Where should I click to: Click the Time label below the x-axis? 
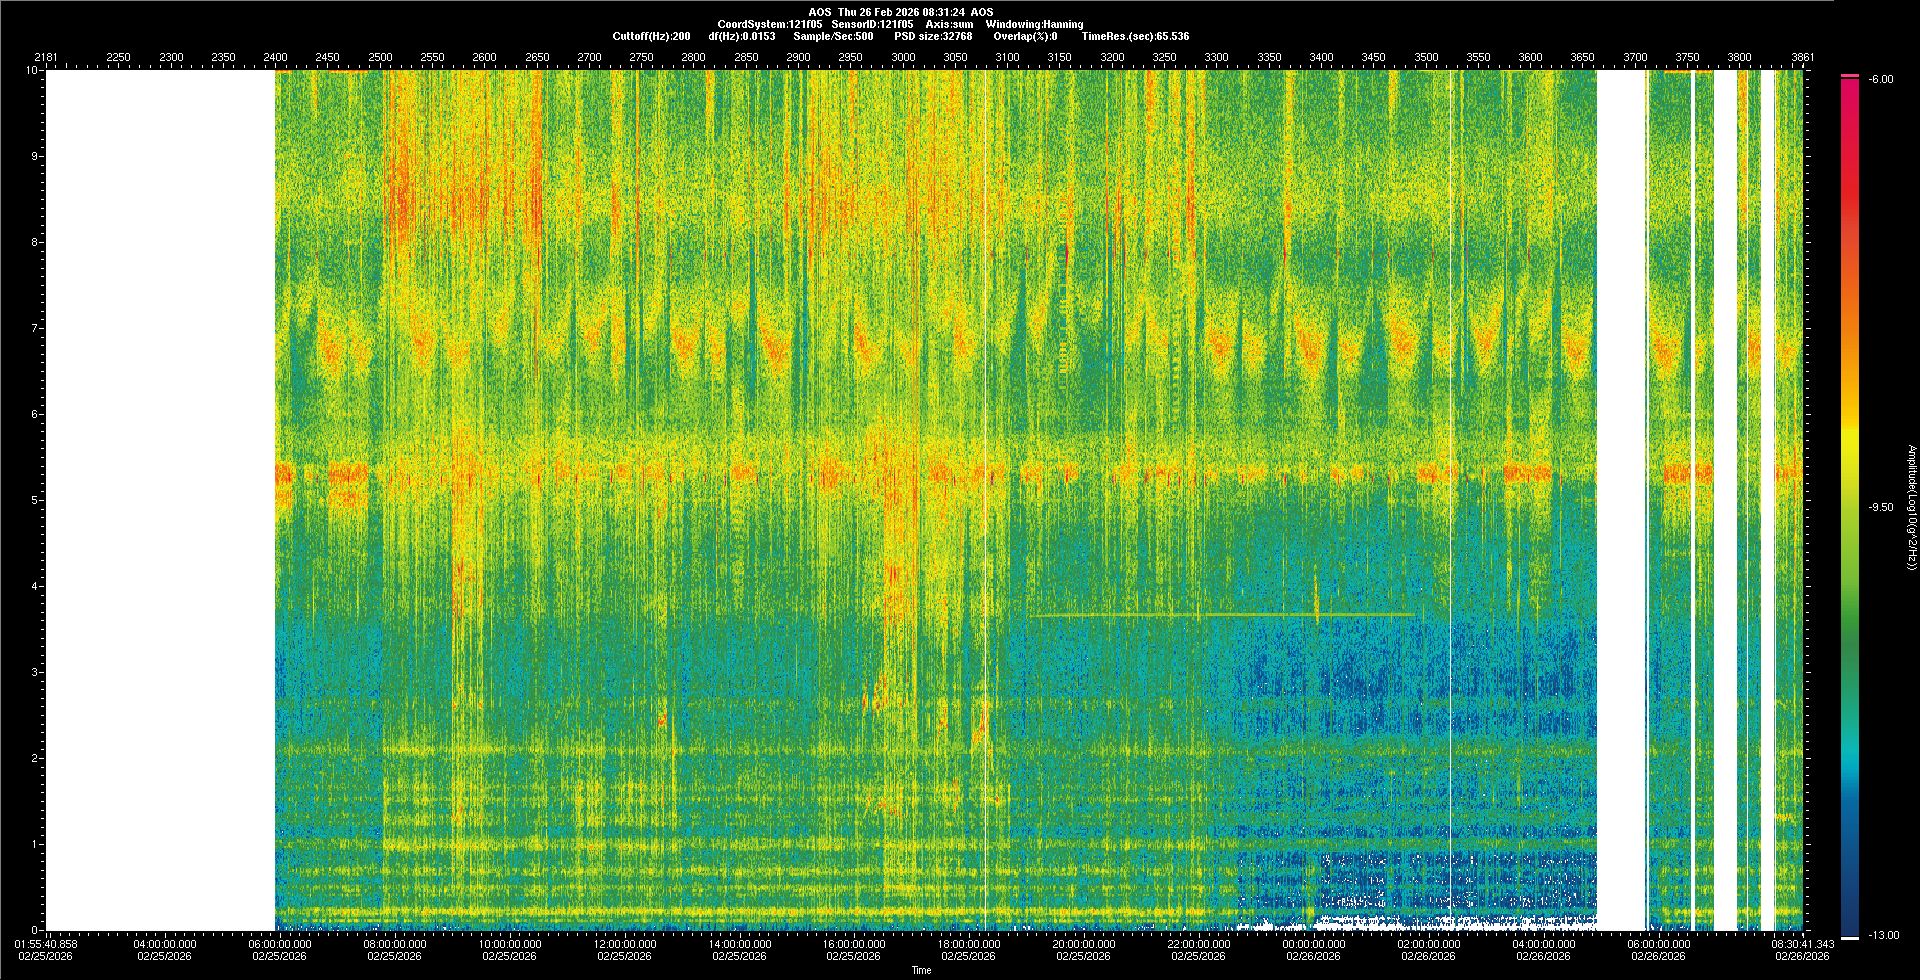[921, 970]
